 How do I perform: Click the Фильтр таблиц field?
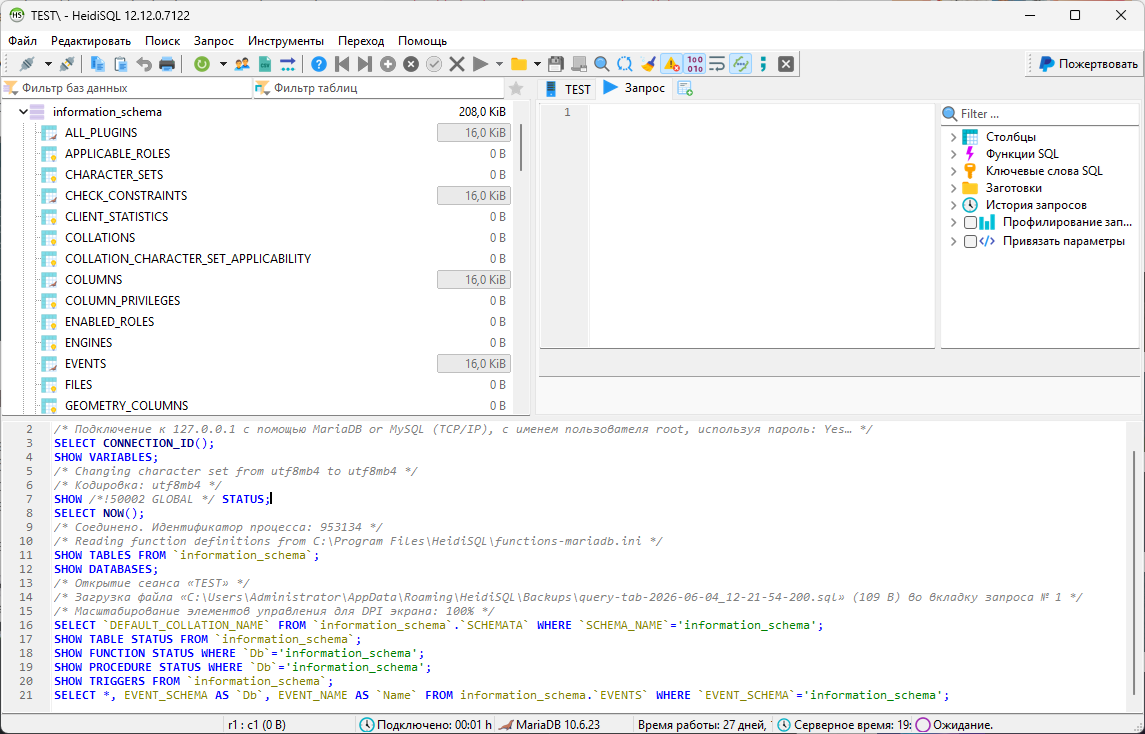378,88
